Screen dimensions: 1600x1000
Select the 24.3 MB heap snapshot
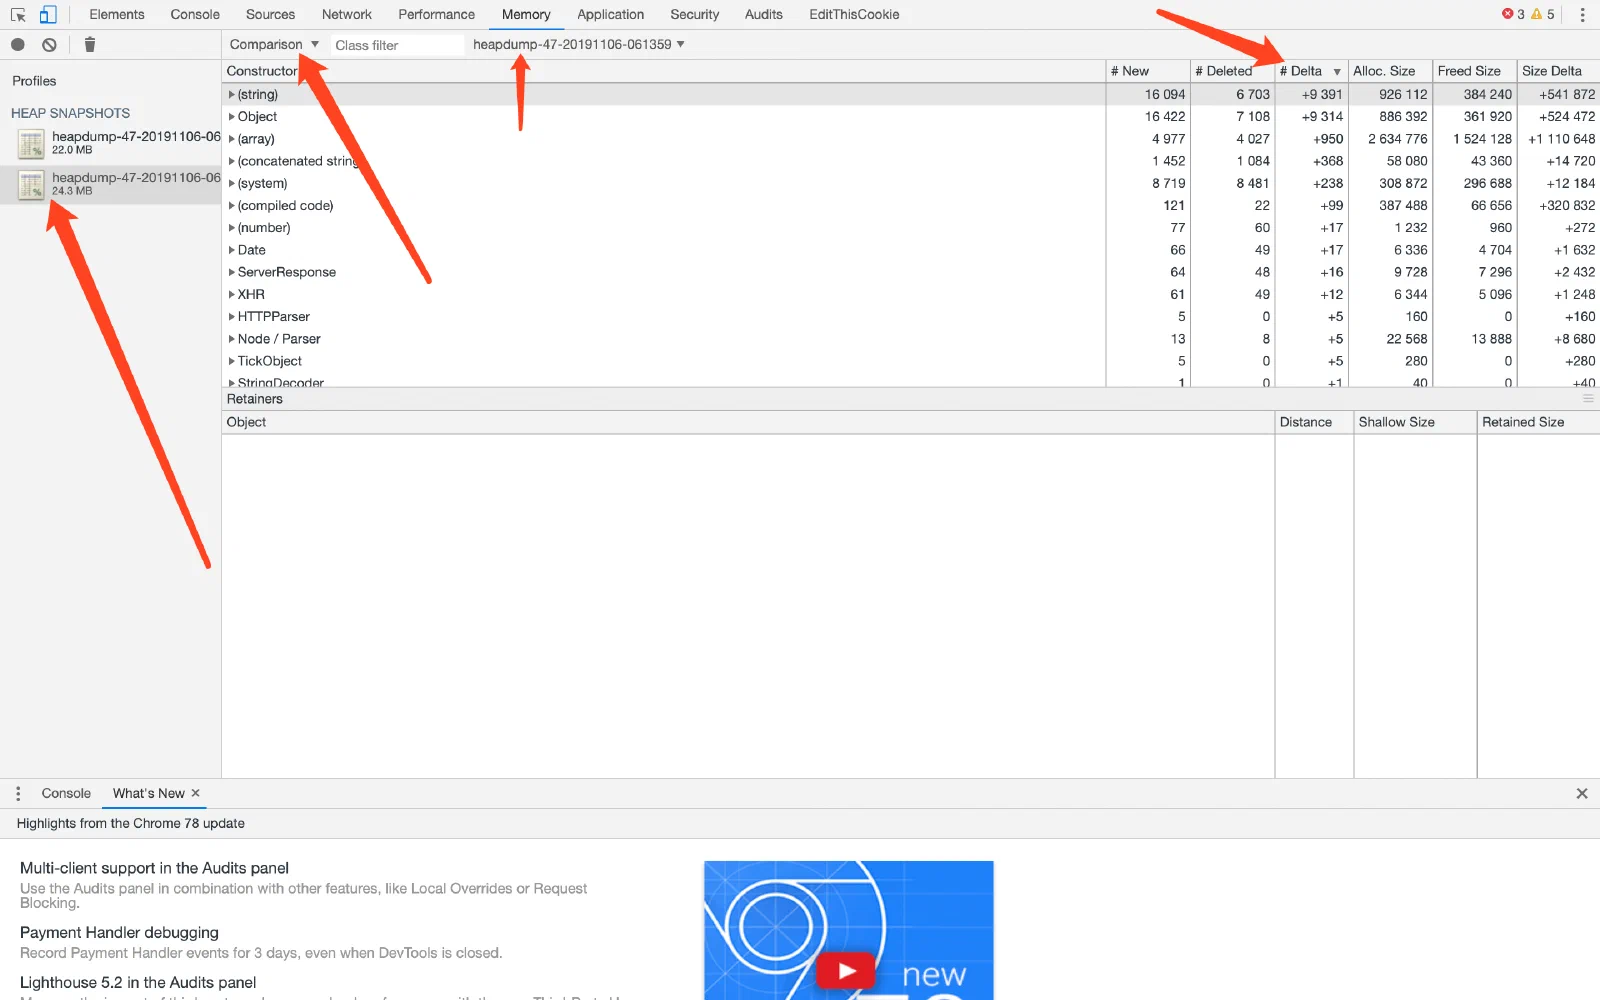110,184
